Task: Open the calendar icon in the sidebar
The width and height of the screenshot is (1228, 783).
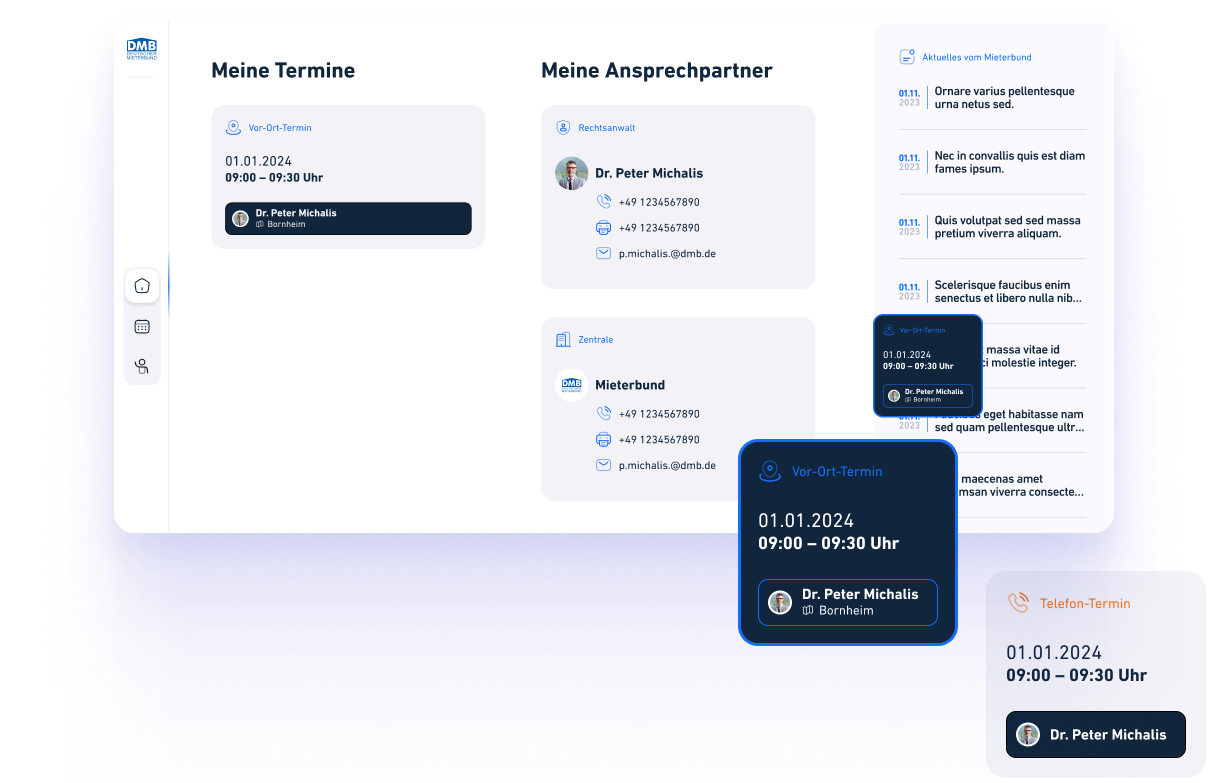Action: (142, 326)
